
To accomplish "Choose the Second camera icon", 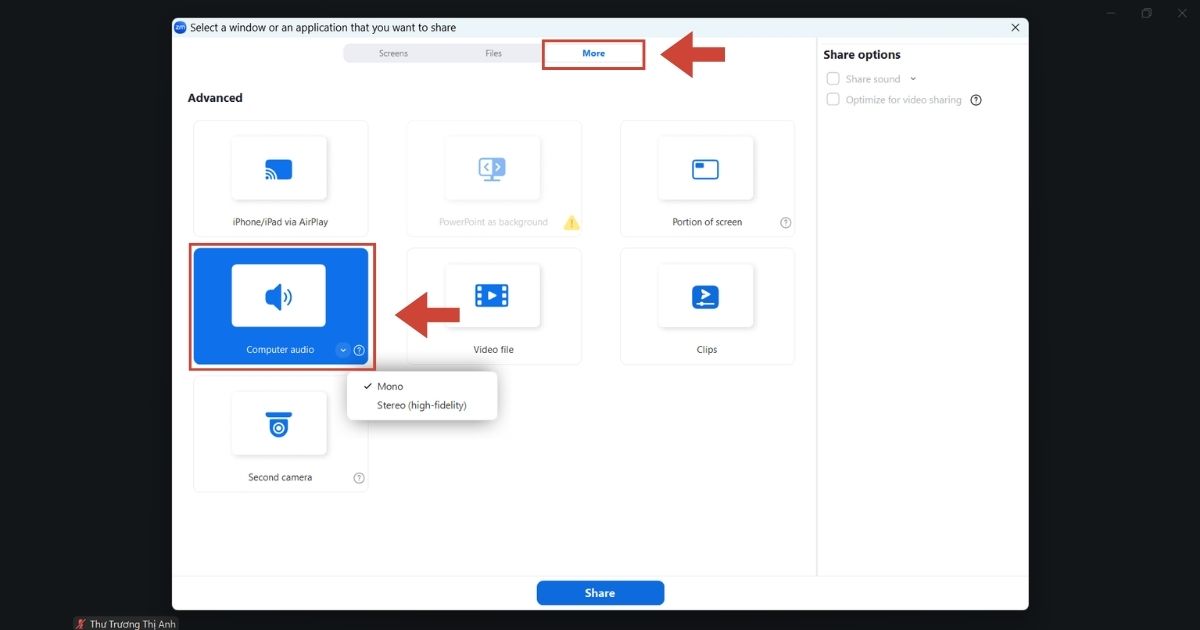I will [279, 423].
